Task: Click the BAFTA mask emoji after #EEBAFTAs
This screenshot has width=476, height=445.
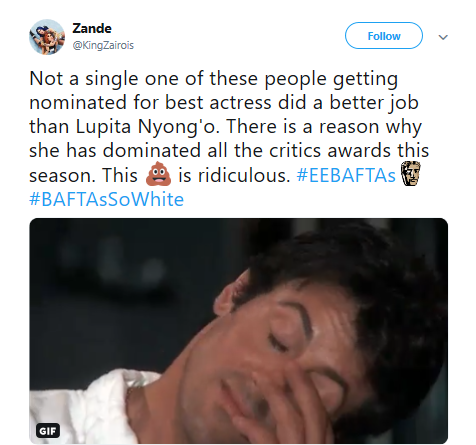Action: (x=410, y=173)
